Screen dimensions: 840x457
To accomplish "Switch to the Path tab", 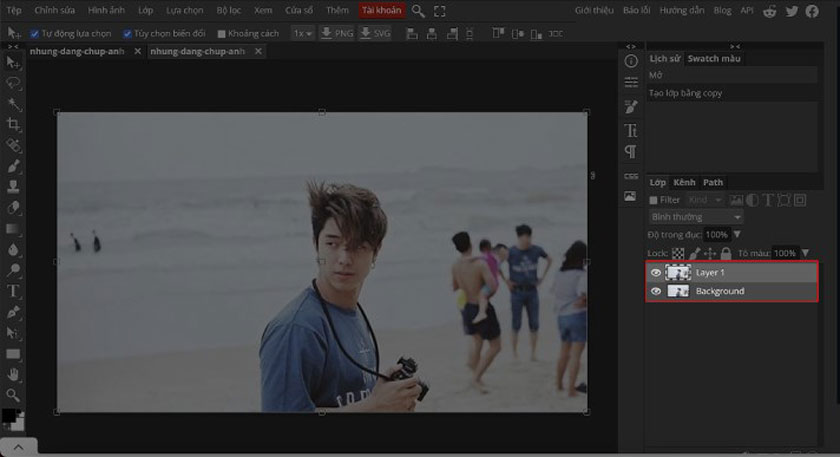I will (x=713, y=183).
